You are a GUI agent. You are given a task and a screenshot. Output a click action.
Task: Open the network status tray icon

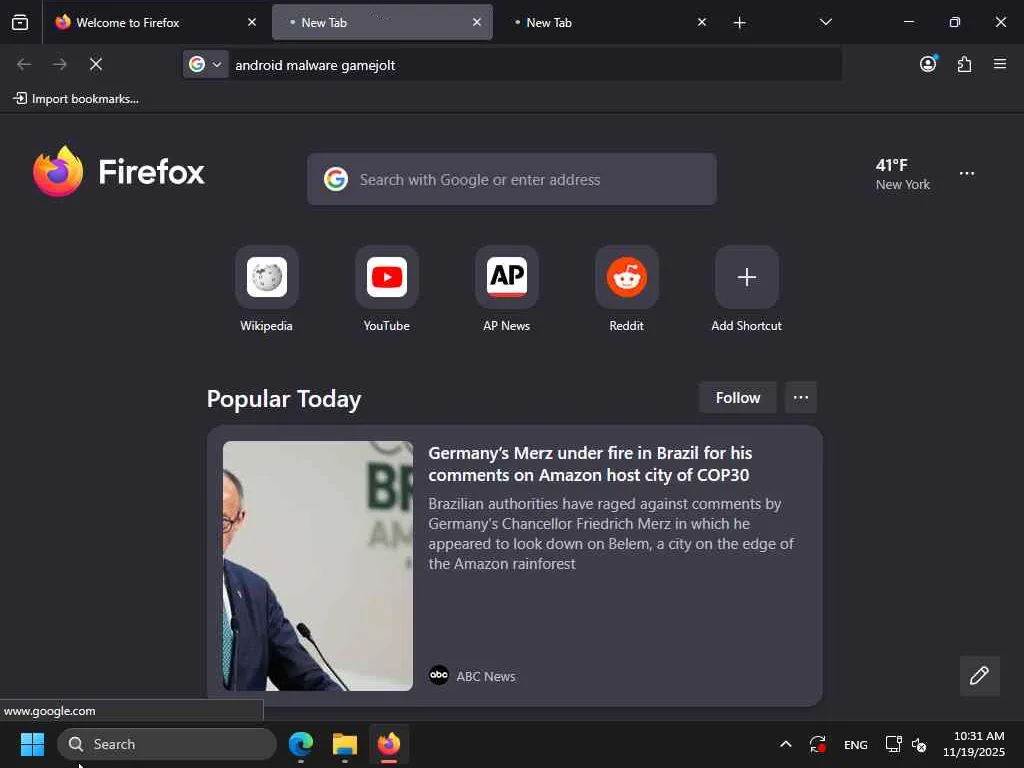[x=893, y=744]
